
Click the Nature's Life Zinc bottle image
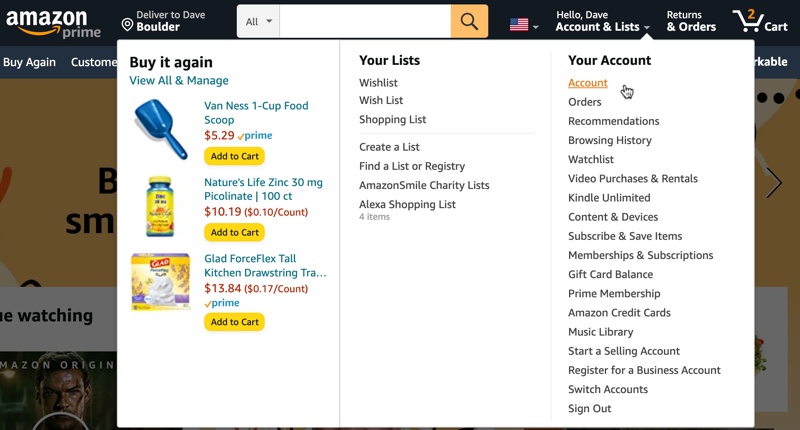[161, 206]
